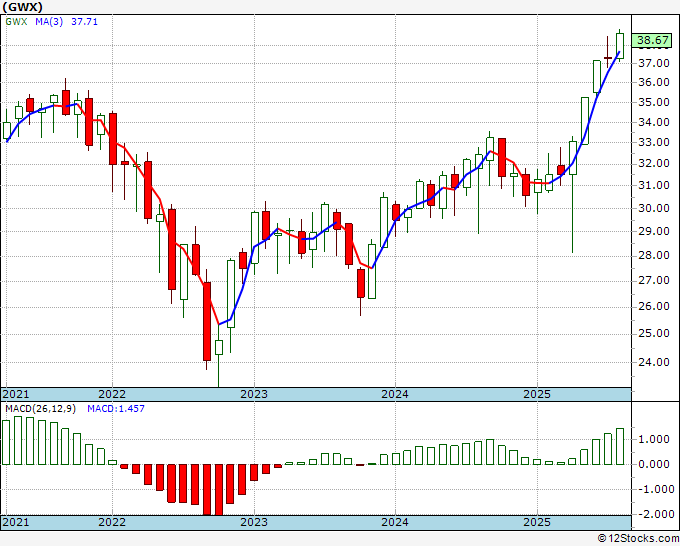Click the 36.00 price axis label
The width and height of the screenshot is (680, 546).
[654, 82]
